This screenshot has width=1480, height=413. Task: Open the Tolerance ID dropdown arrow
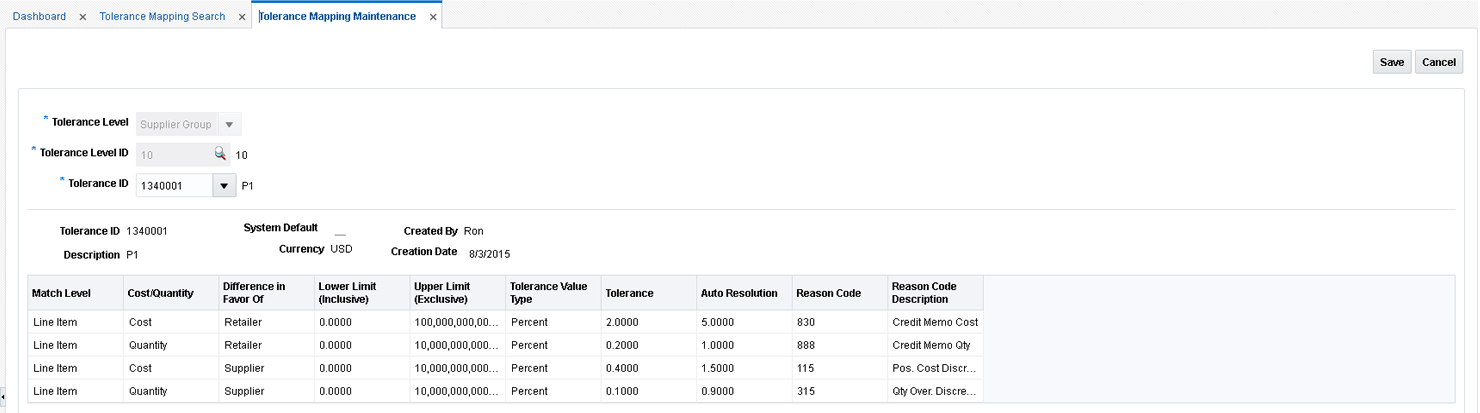pos(224,186)
